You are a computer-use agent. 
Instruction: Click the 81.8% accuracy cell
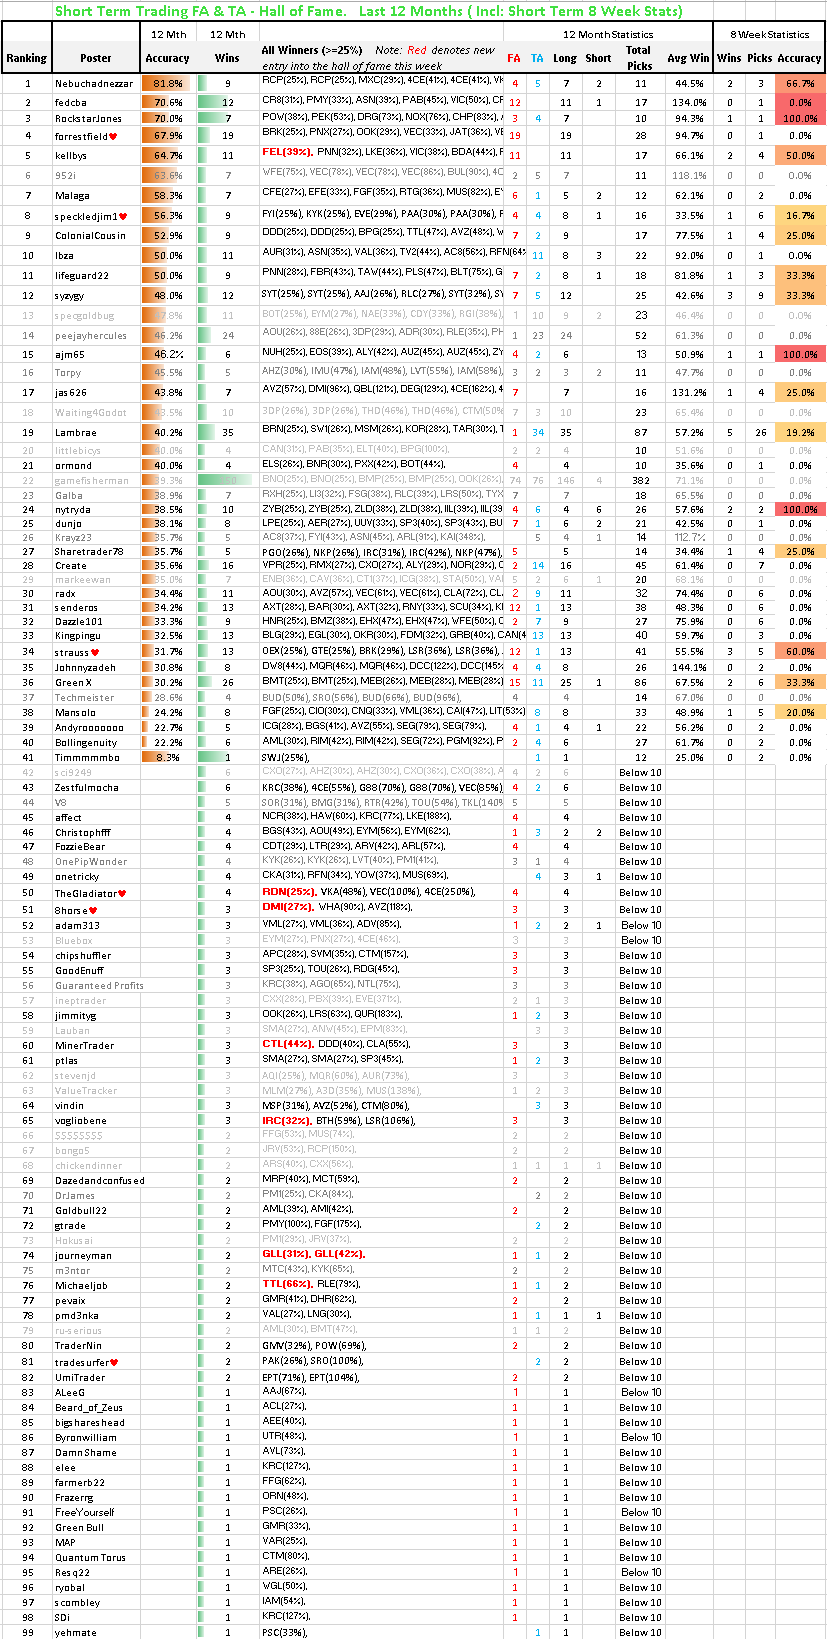(167, 84)
